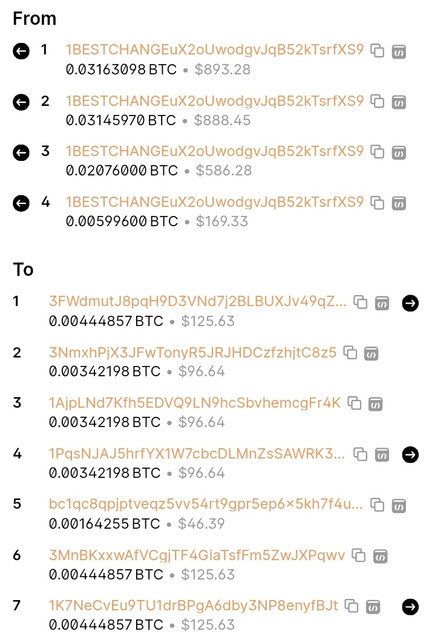This screenshot has height=640, width=426.
Task: Open the 1BESTCHANGE address link on input 1
Action: pos(215,50)
